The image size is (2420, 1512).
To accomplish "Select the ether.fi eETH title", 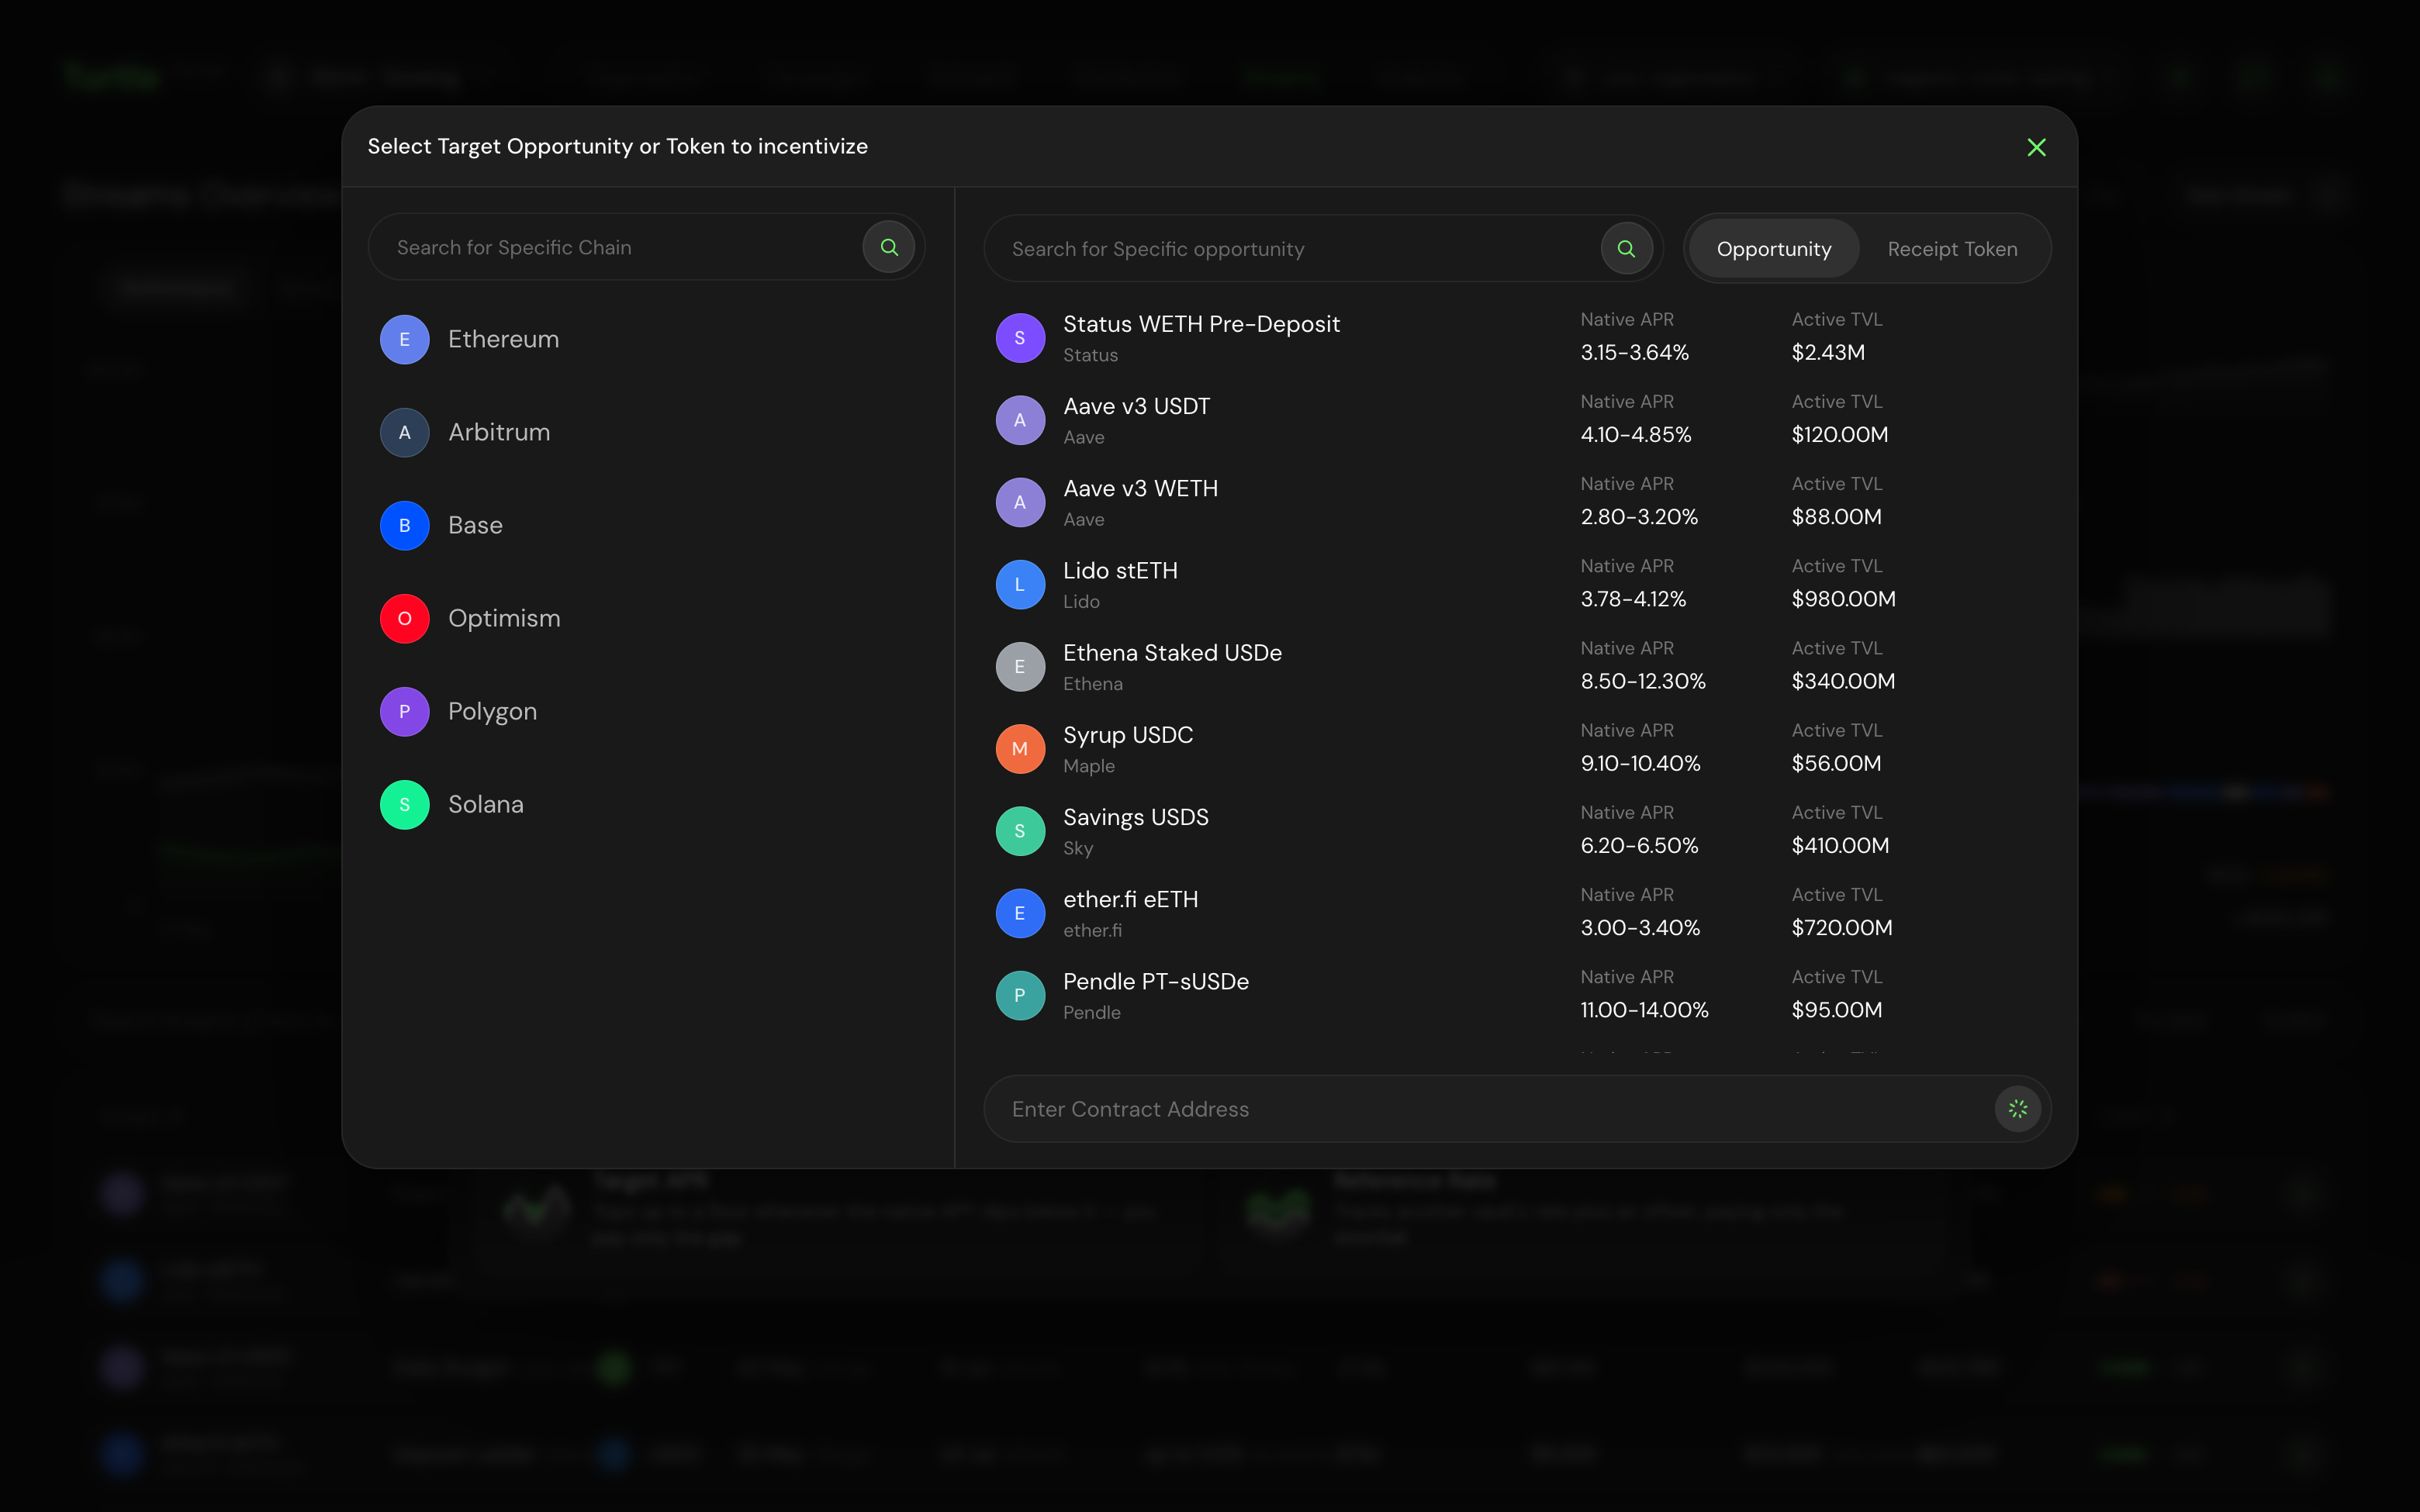I will coord(1130,899).
